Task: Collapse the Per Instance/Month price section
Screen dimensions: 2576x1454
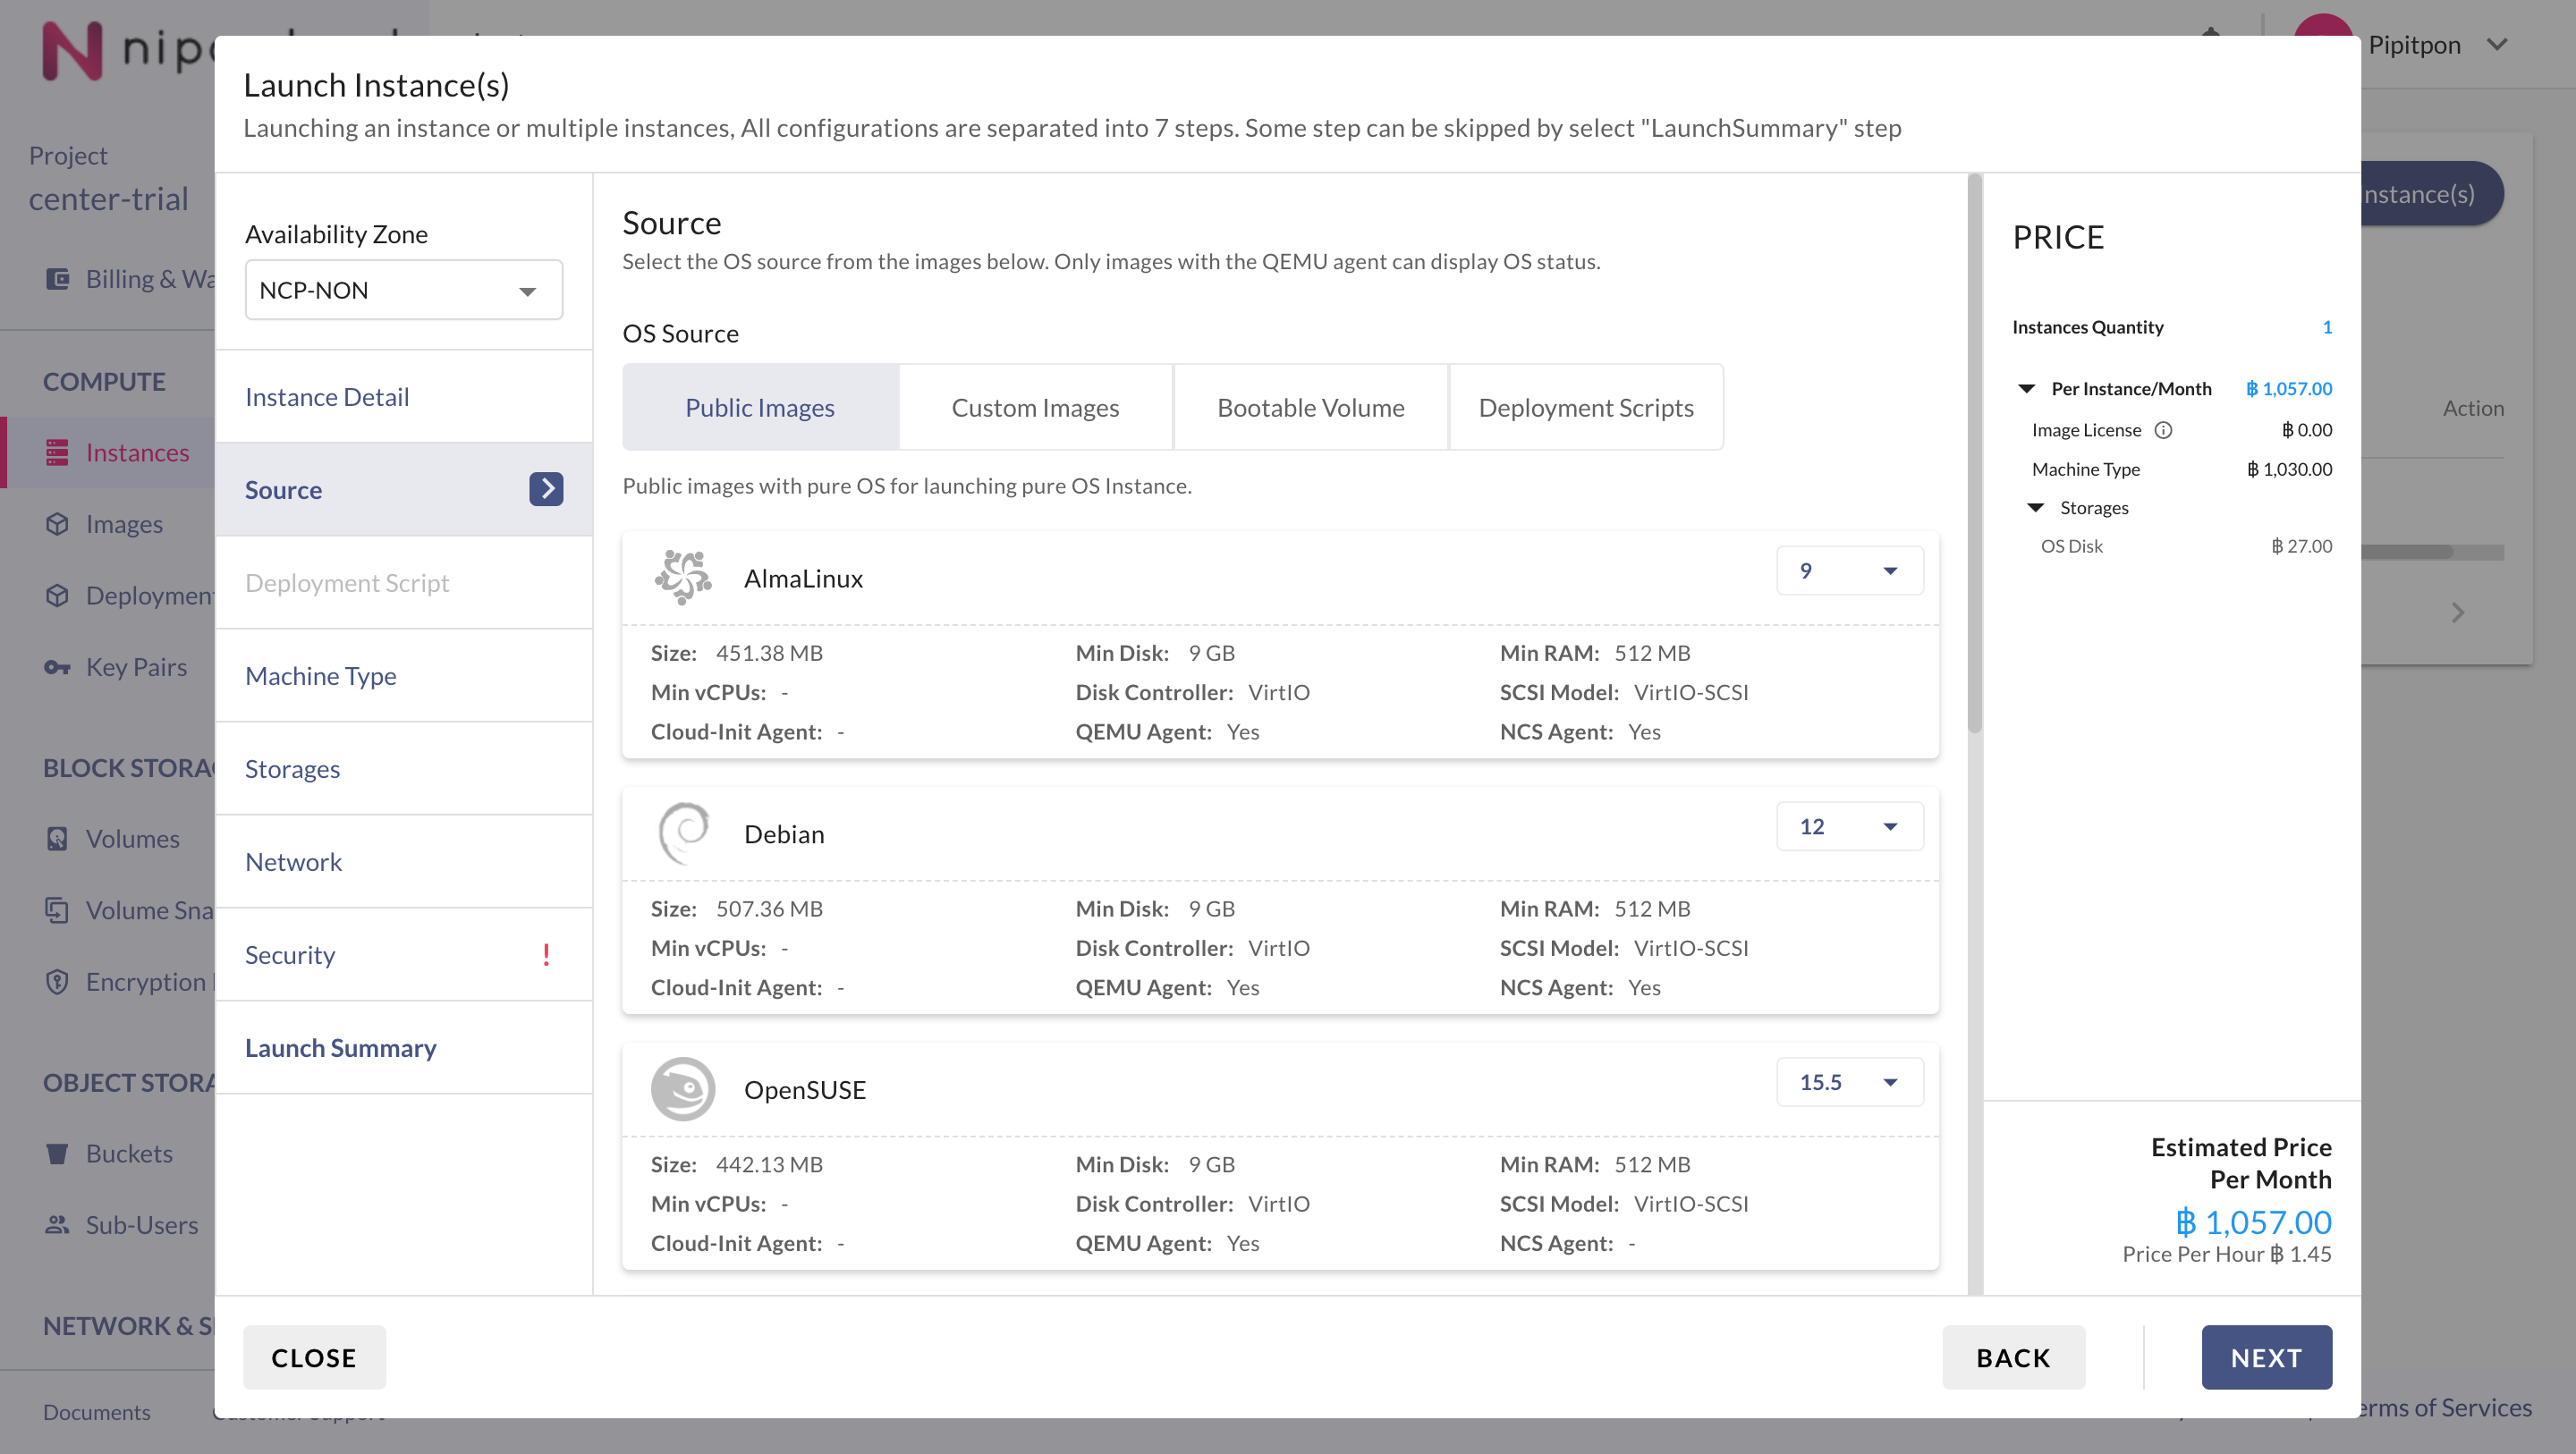Action: click(x=2027, y=388)
